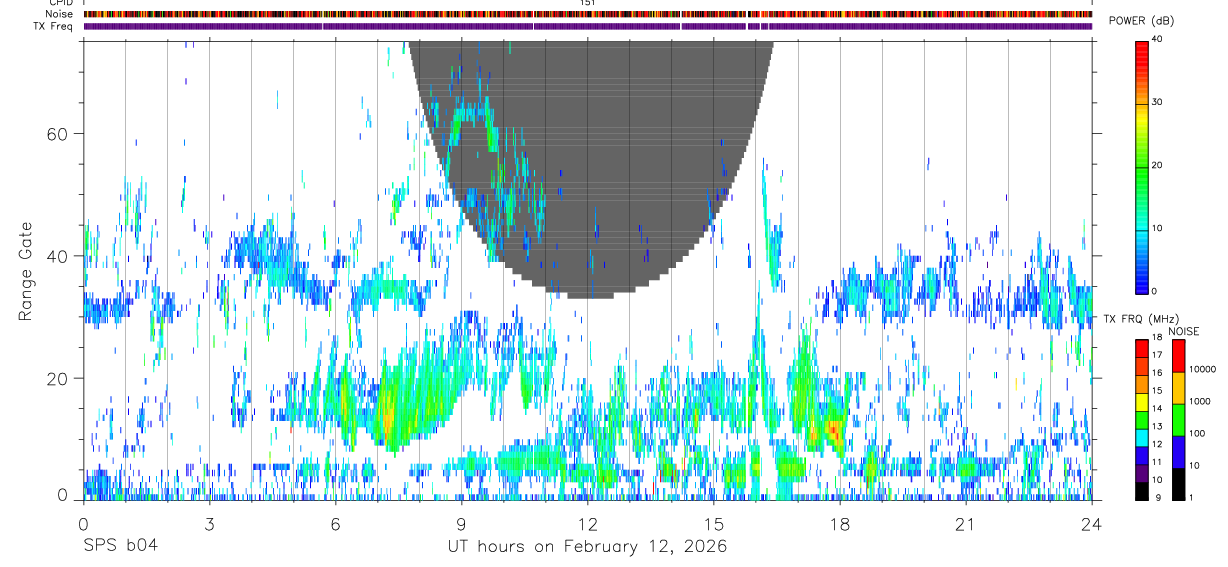
Task: Click the x-axis tick label '12'
Action: [x=587, y=525]
